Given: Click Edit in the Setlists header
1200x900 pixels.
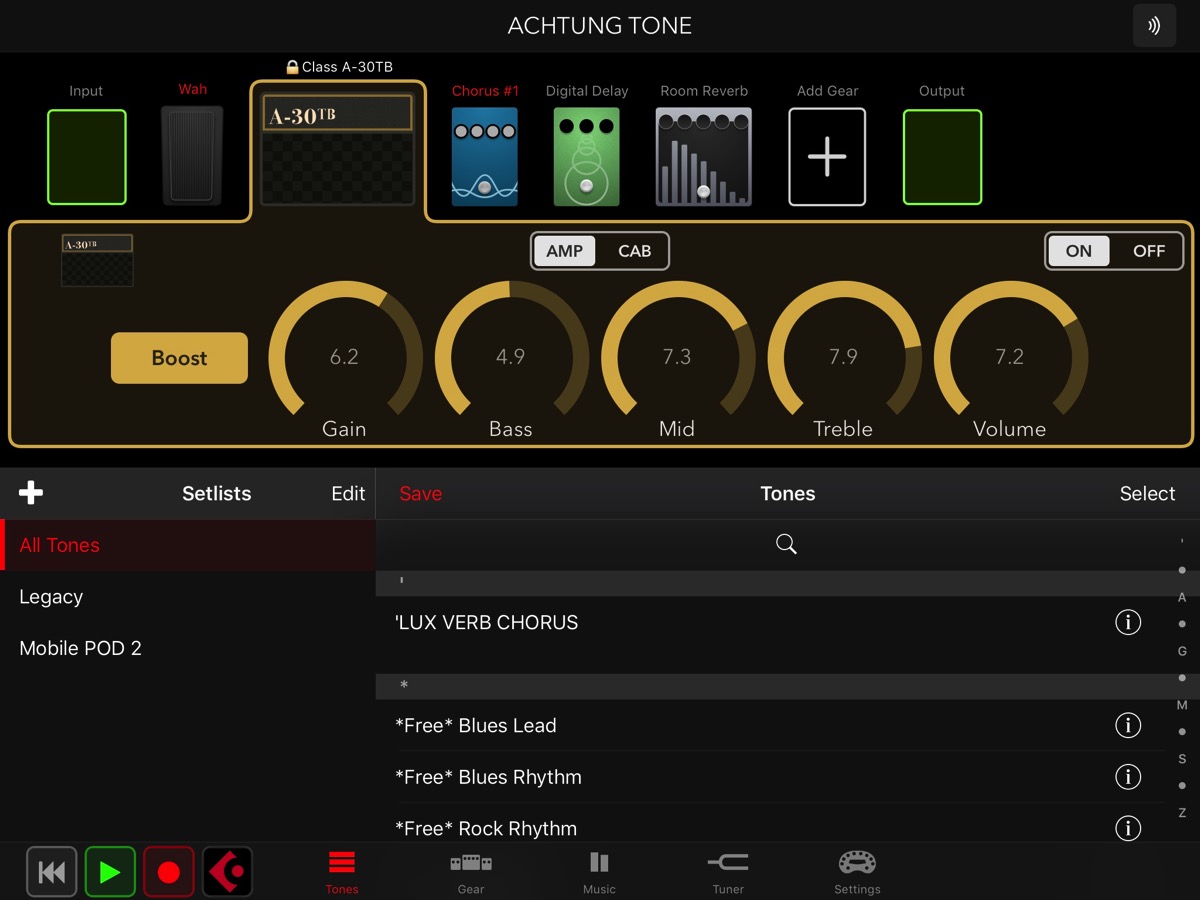Looking at the screenshot, I should (x=348, y=493).
